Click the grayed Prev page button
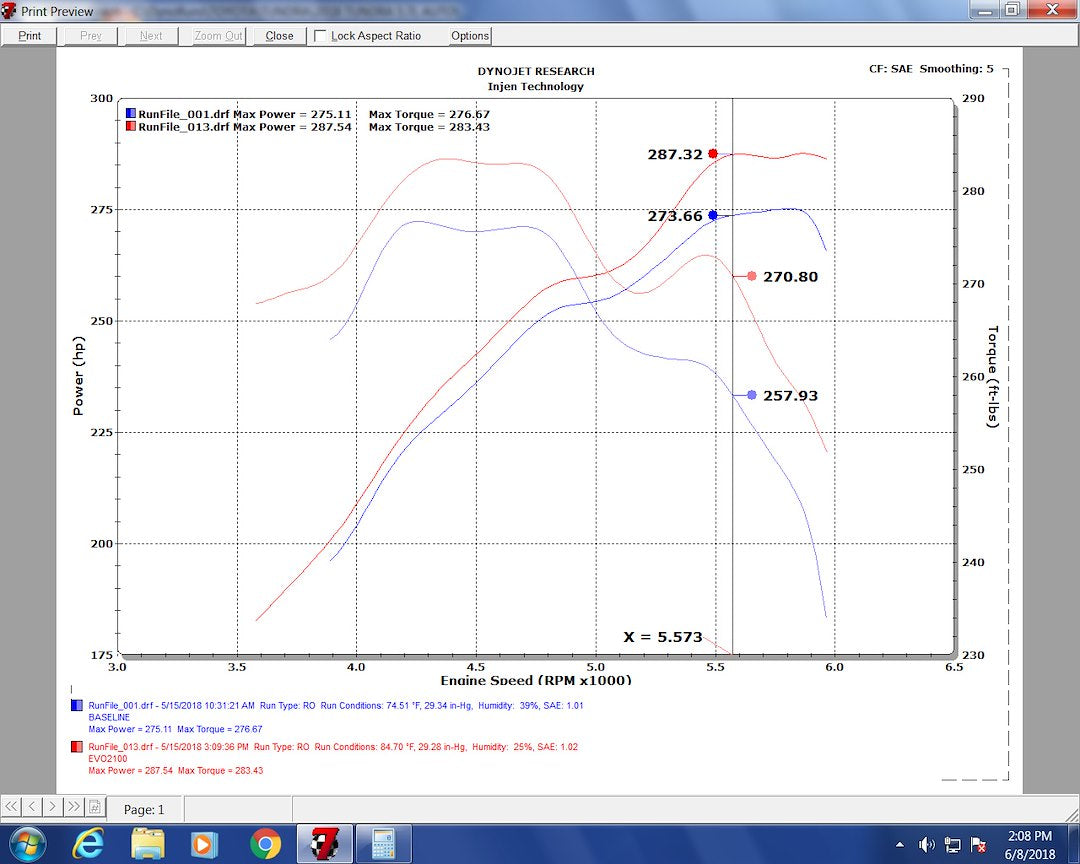 point(90,36)
